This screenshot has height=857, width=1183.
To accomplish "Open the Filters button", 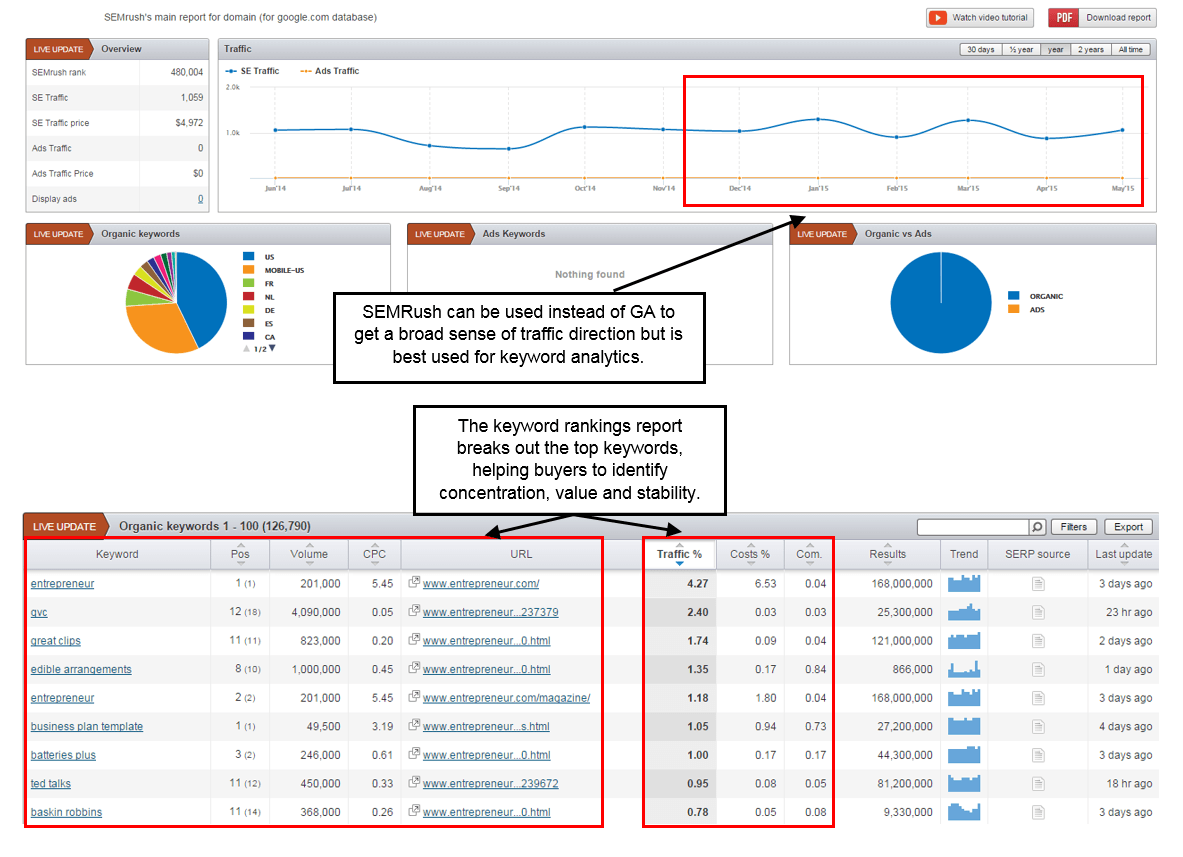I will [1074, 527].
